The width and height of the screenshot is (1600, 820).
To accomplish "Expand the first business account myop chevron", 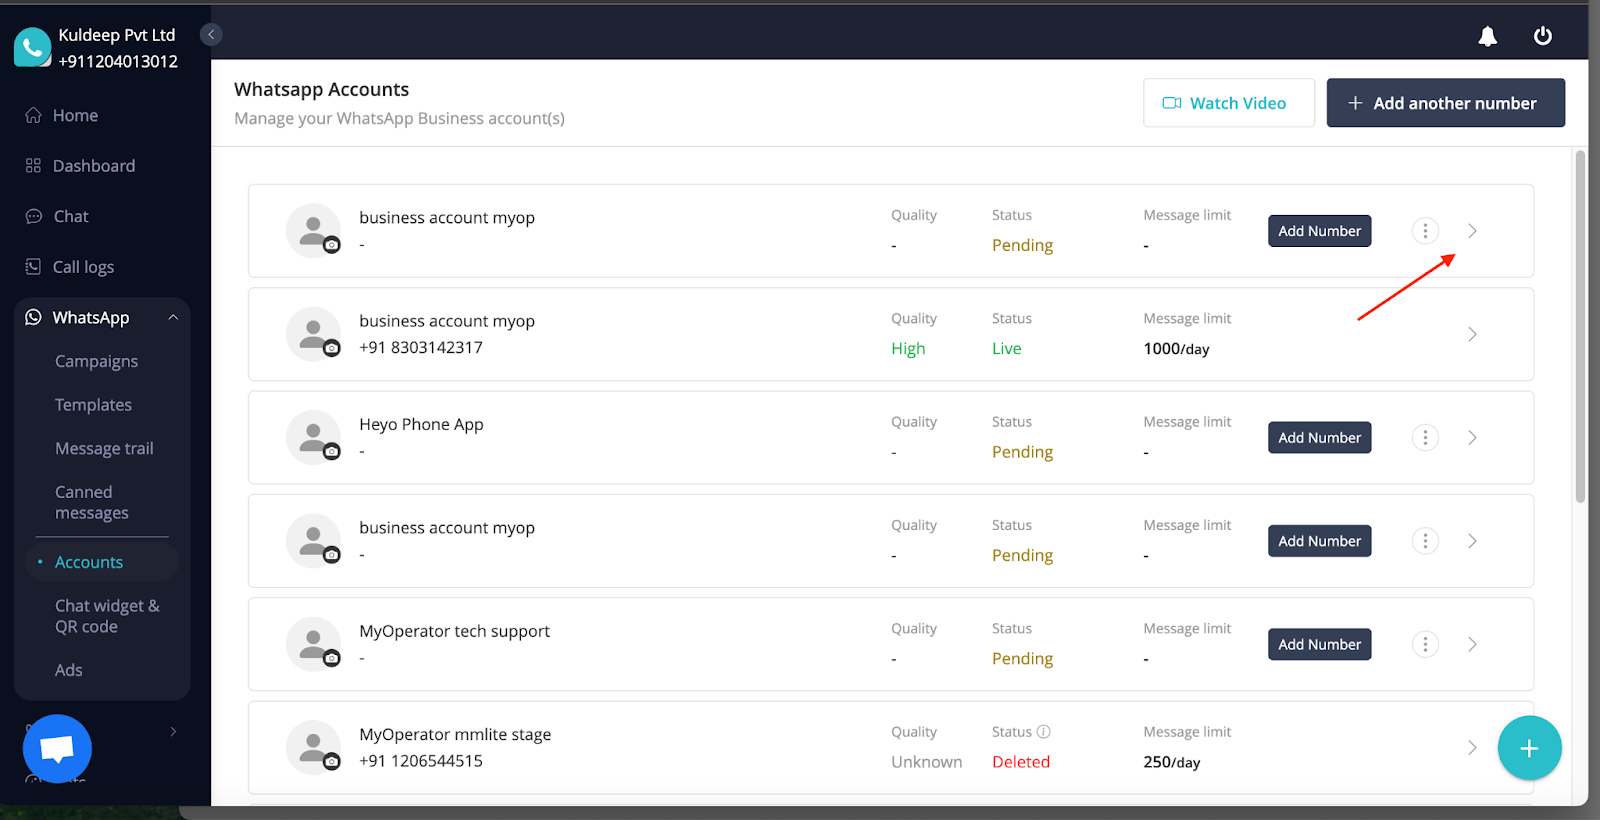I will [1472, 231].
